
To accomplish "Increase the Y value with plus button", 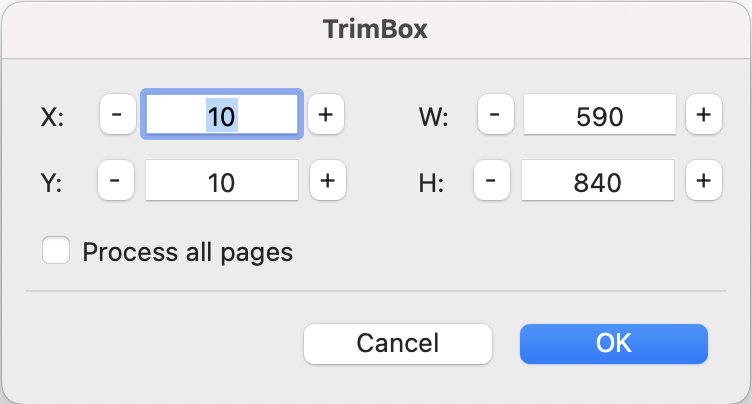I will pyautogui.click(x=327, y=182).
